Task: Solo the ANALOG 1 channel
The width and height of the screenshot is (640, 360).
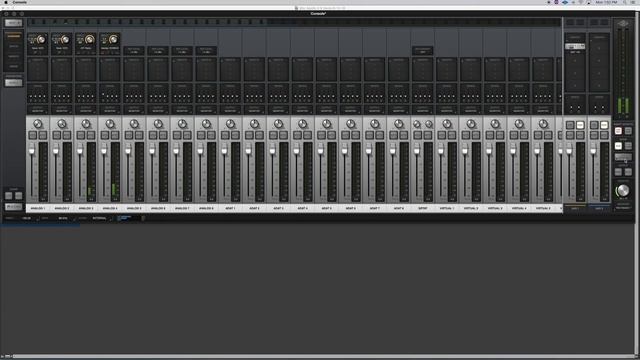Action: click(33, 135)
